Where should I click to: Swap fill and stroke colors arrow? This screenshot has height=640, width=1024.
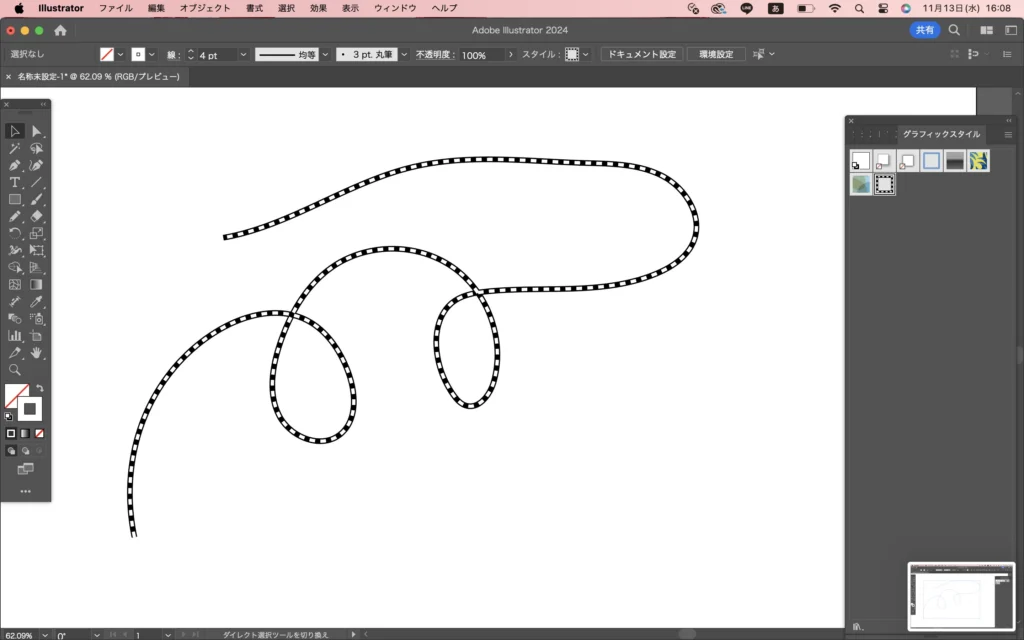click(x=40, y=388)
